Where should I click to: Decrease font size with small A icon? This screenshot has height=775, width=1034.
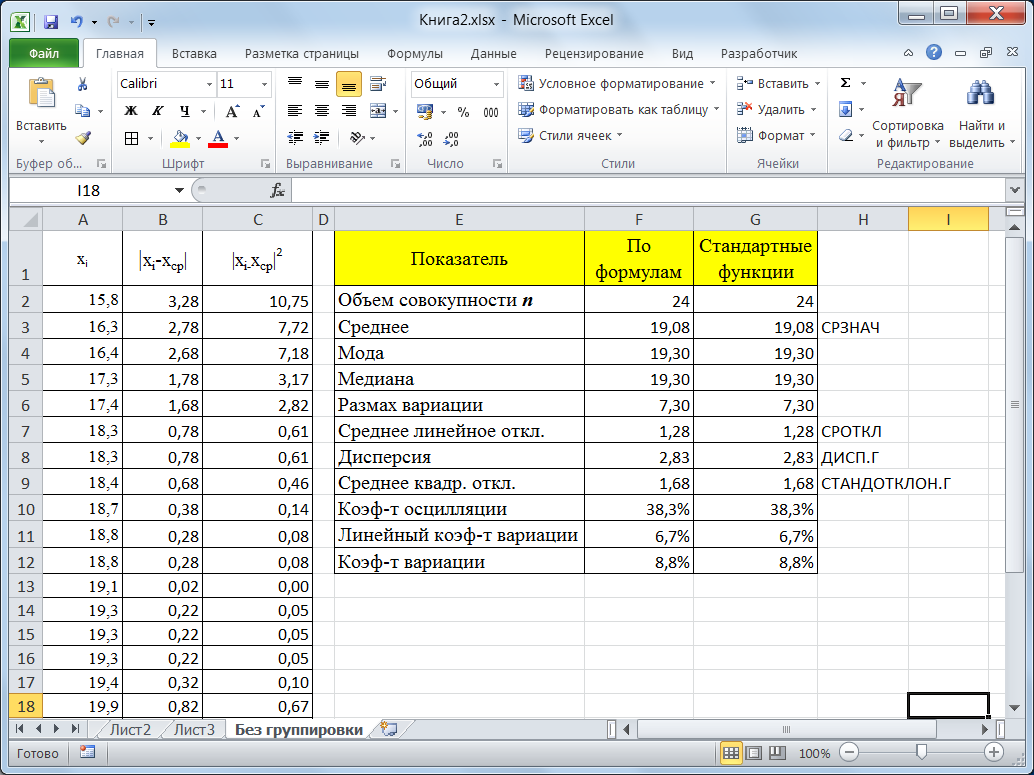coord(258,111)
